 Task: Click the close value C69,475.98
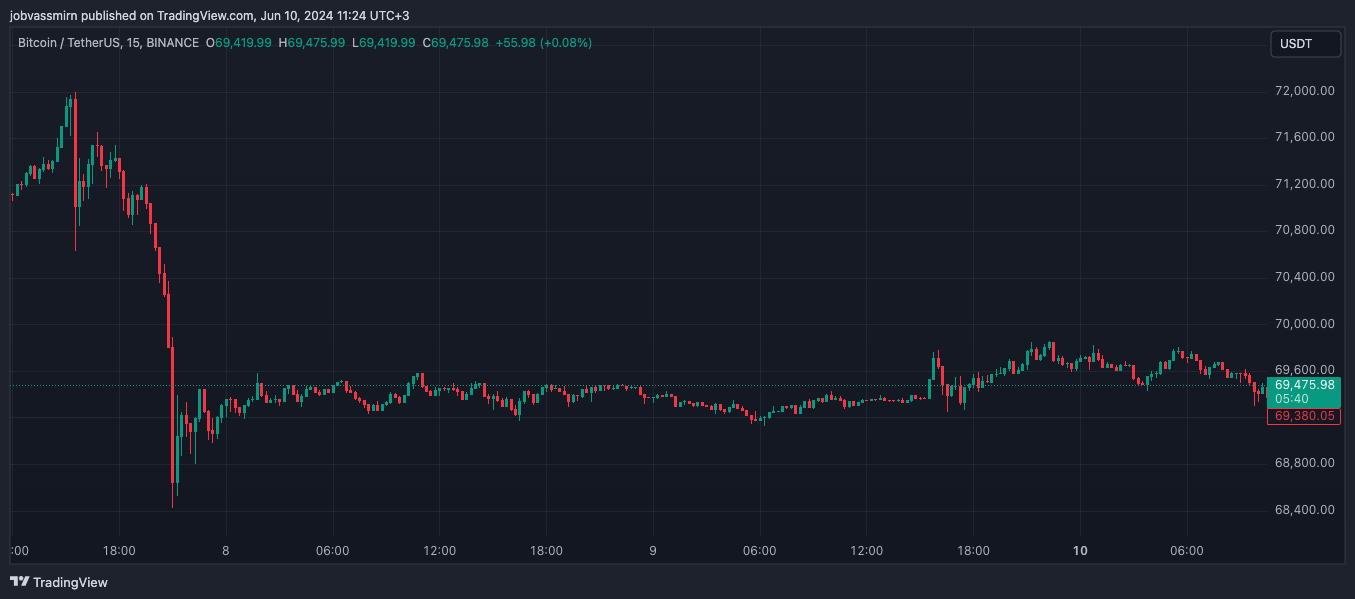coord(456,43)
